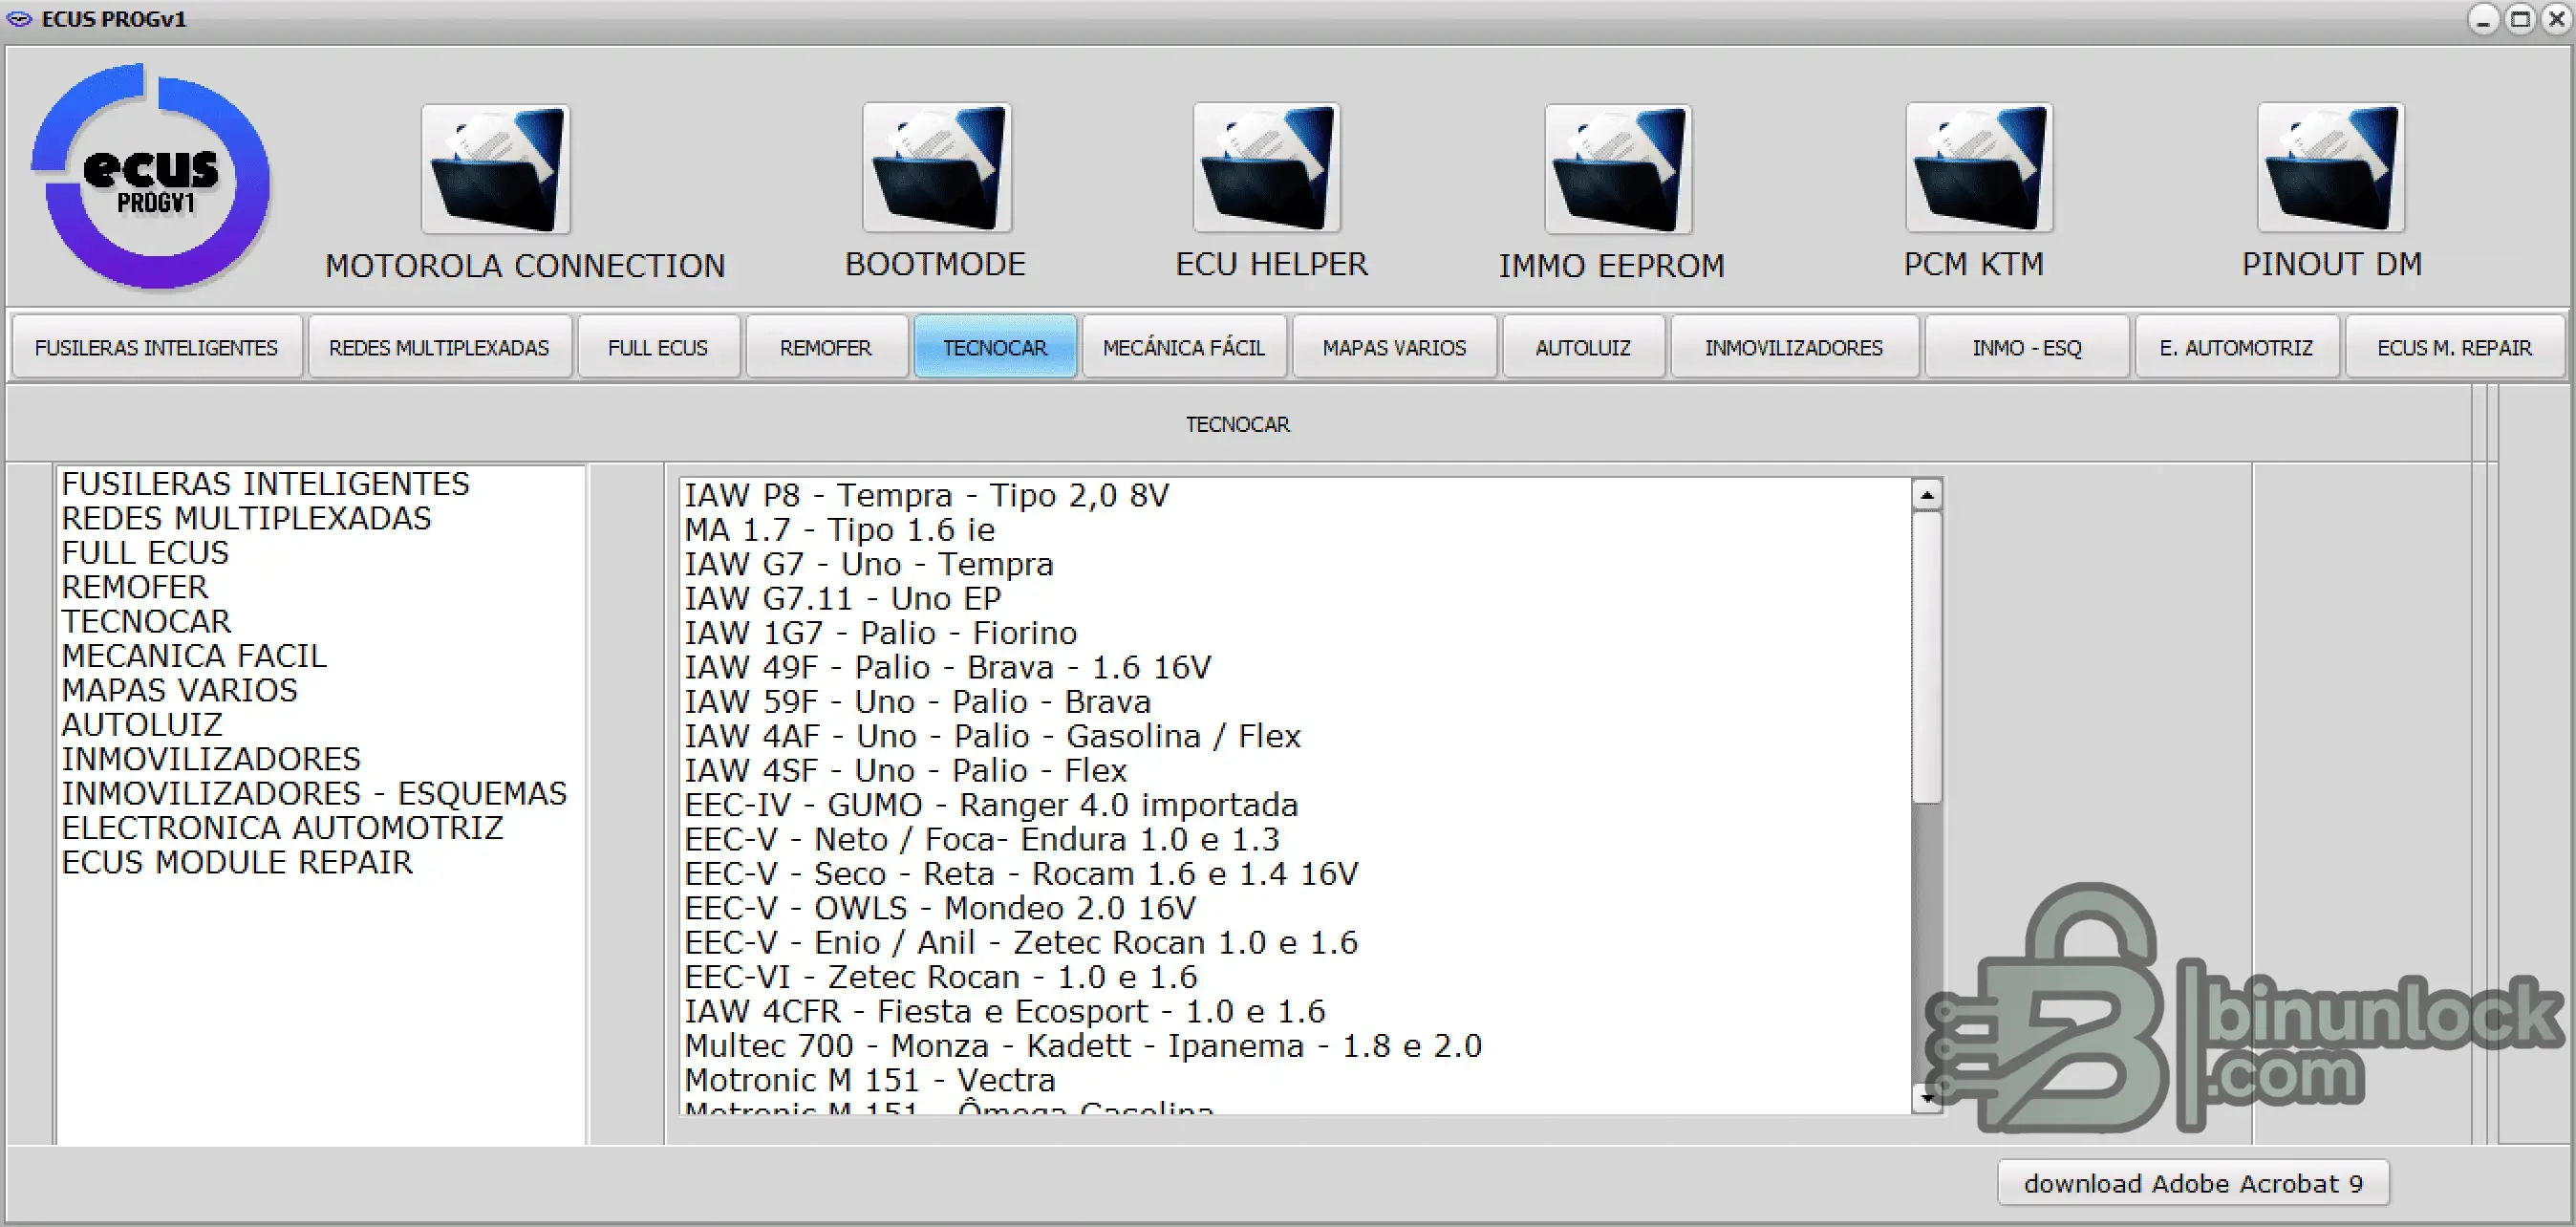Open the ECUS M. REPAIR tab
The width and height of the screenshot is (2576, 1227).
(x=2455, y=348)
